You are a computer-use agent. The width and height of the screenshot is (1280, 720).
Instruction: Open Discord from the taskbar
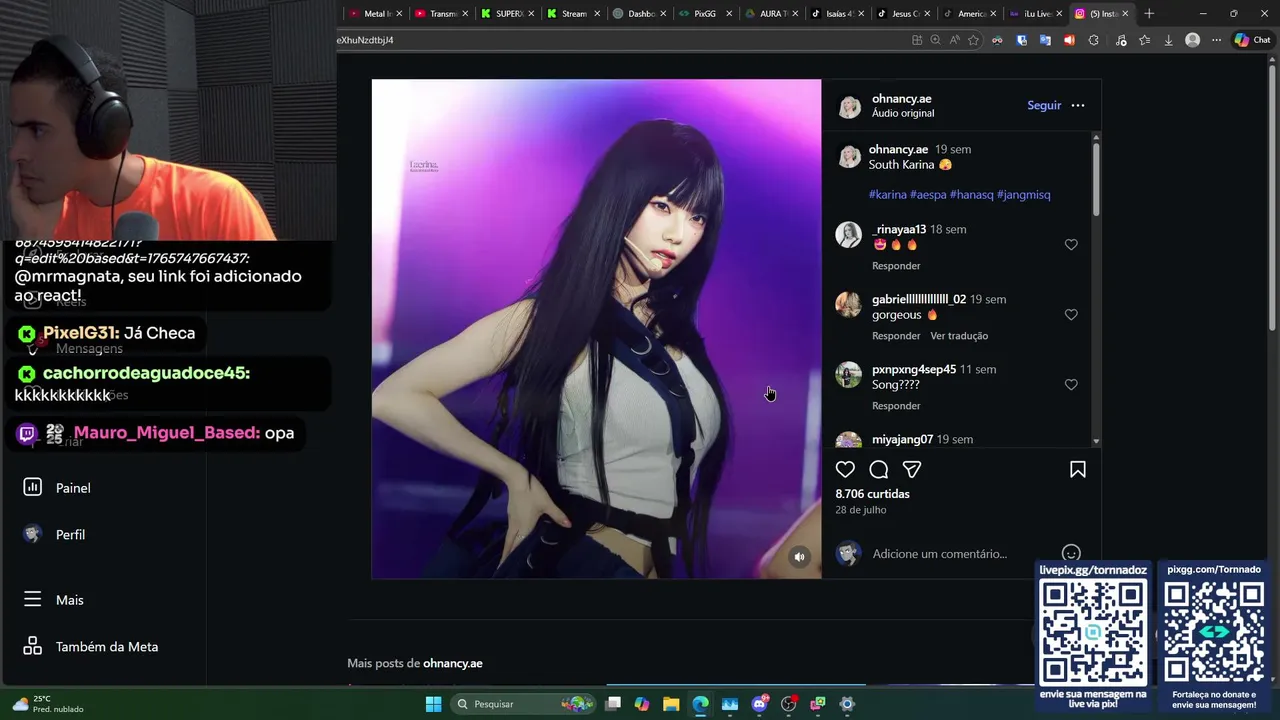(759, 704)
